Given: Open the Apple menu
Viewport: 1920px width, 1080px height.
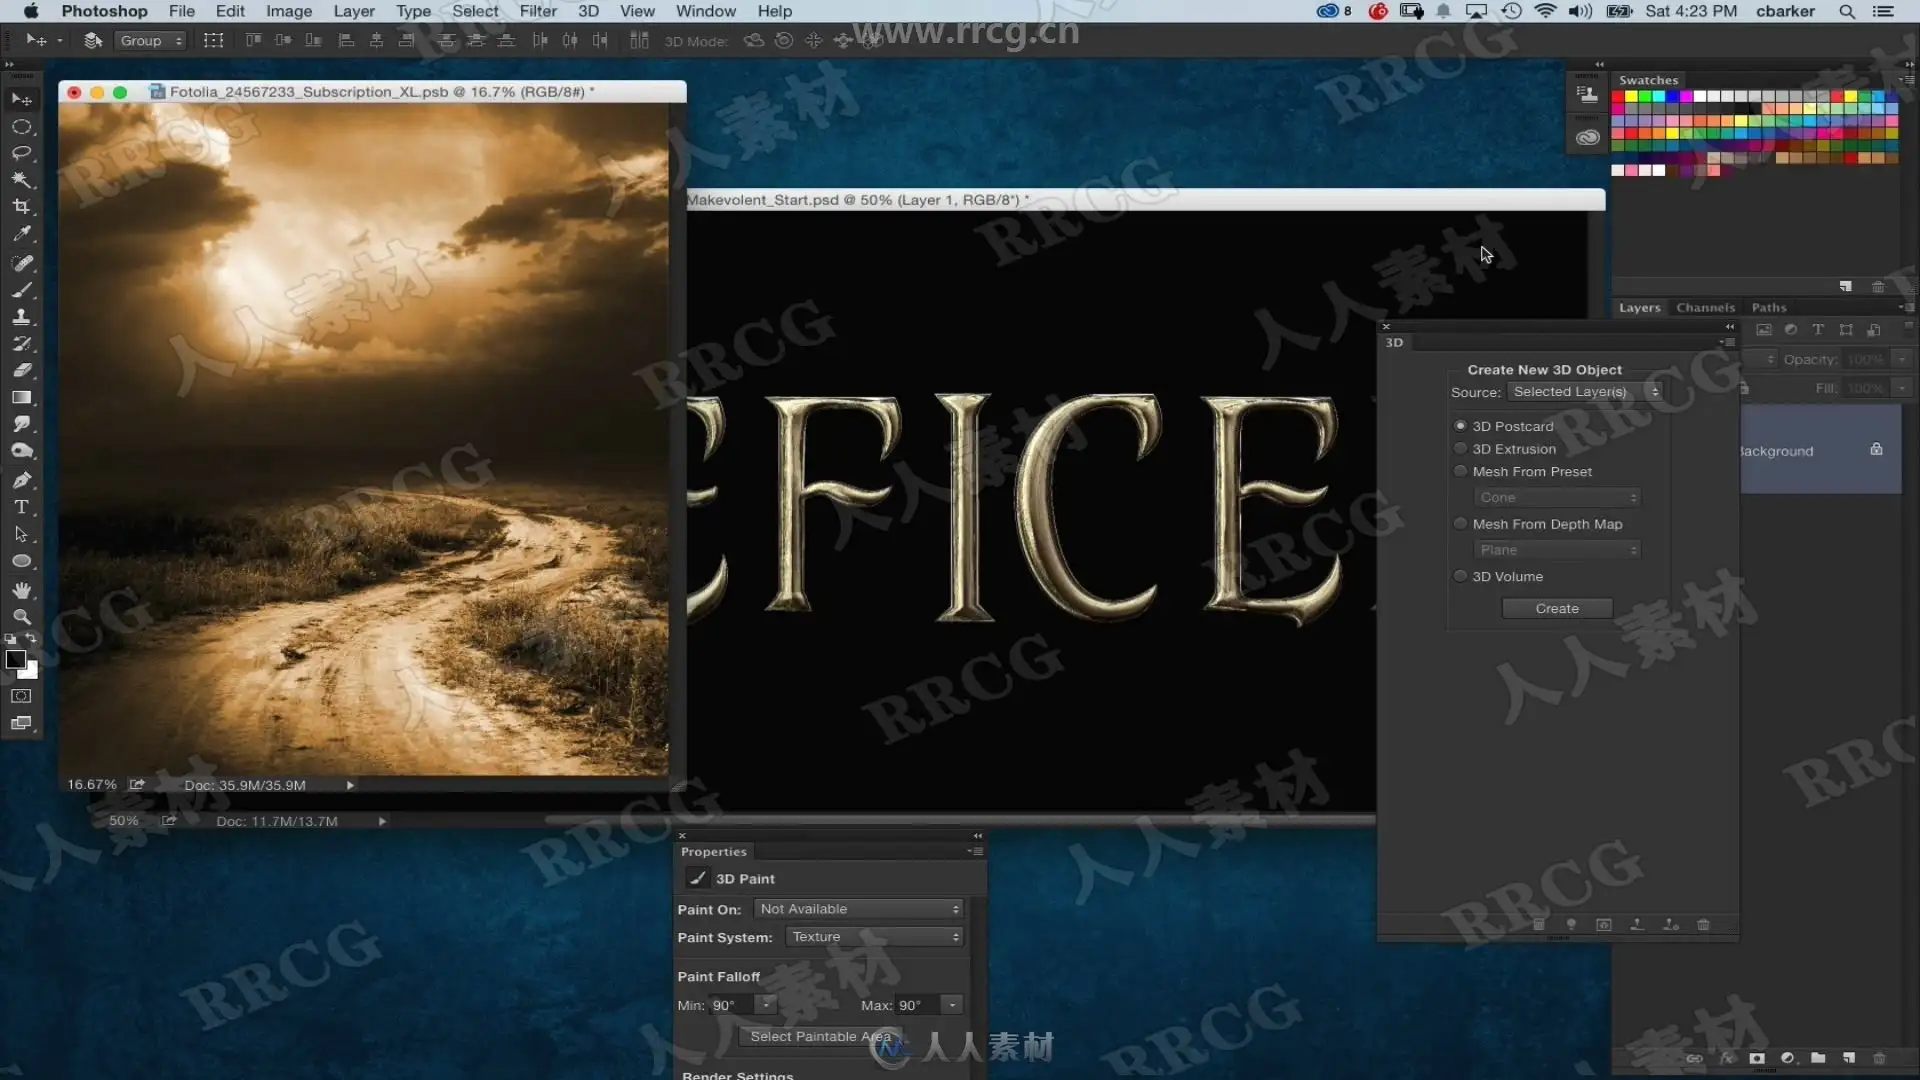Looking at the screenshot, I should (31, 11).
